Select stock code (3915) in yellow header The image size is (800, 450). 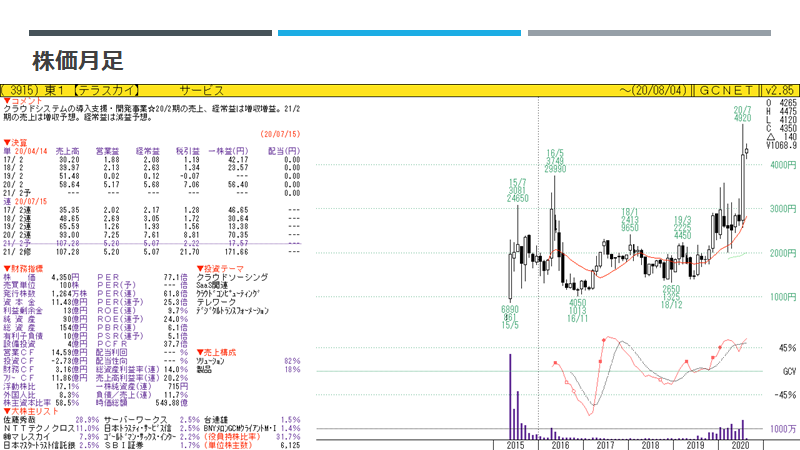click(x=19, y=91)
